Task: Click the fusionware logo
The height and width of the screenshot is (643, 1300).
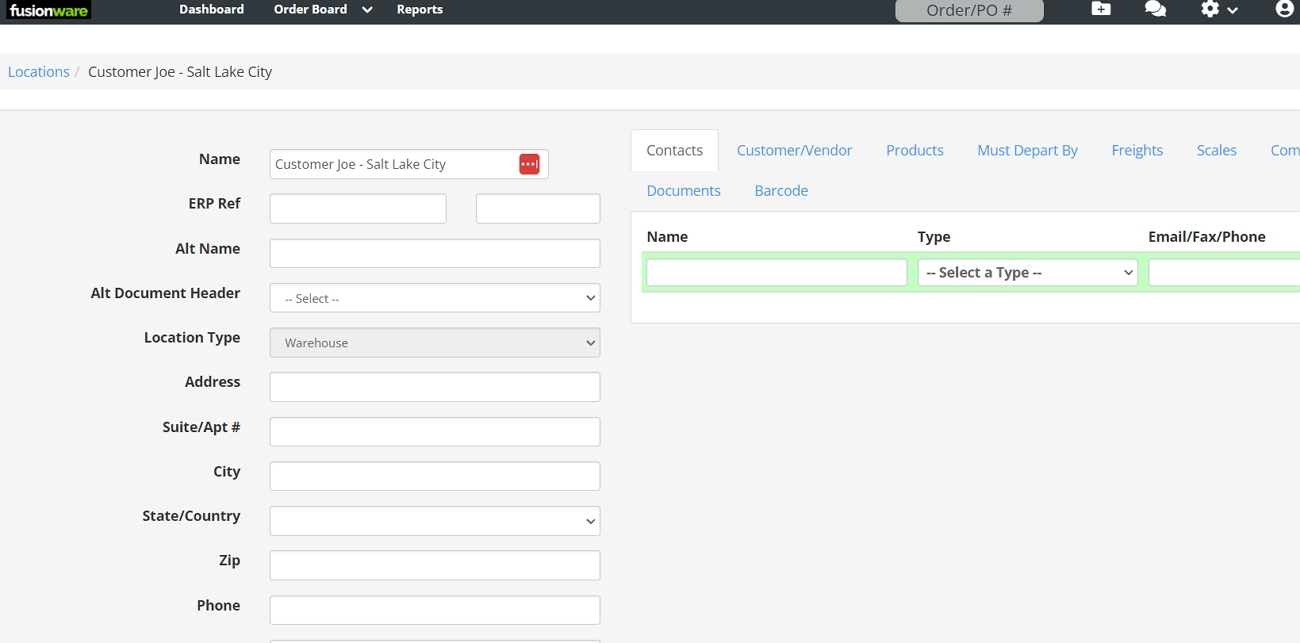Action: point(47,10)
